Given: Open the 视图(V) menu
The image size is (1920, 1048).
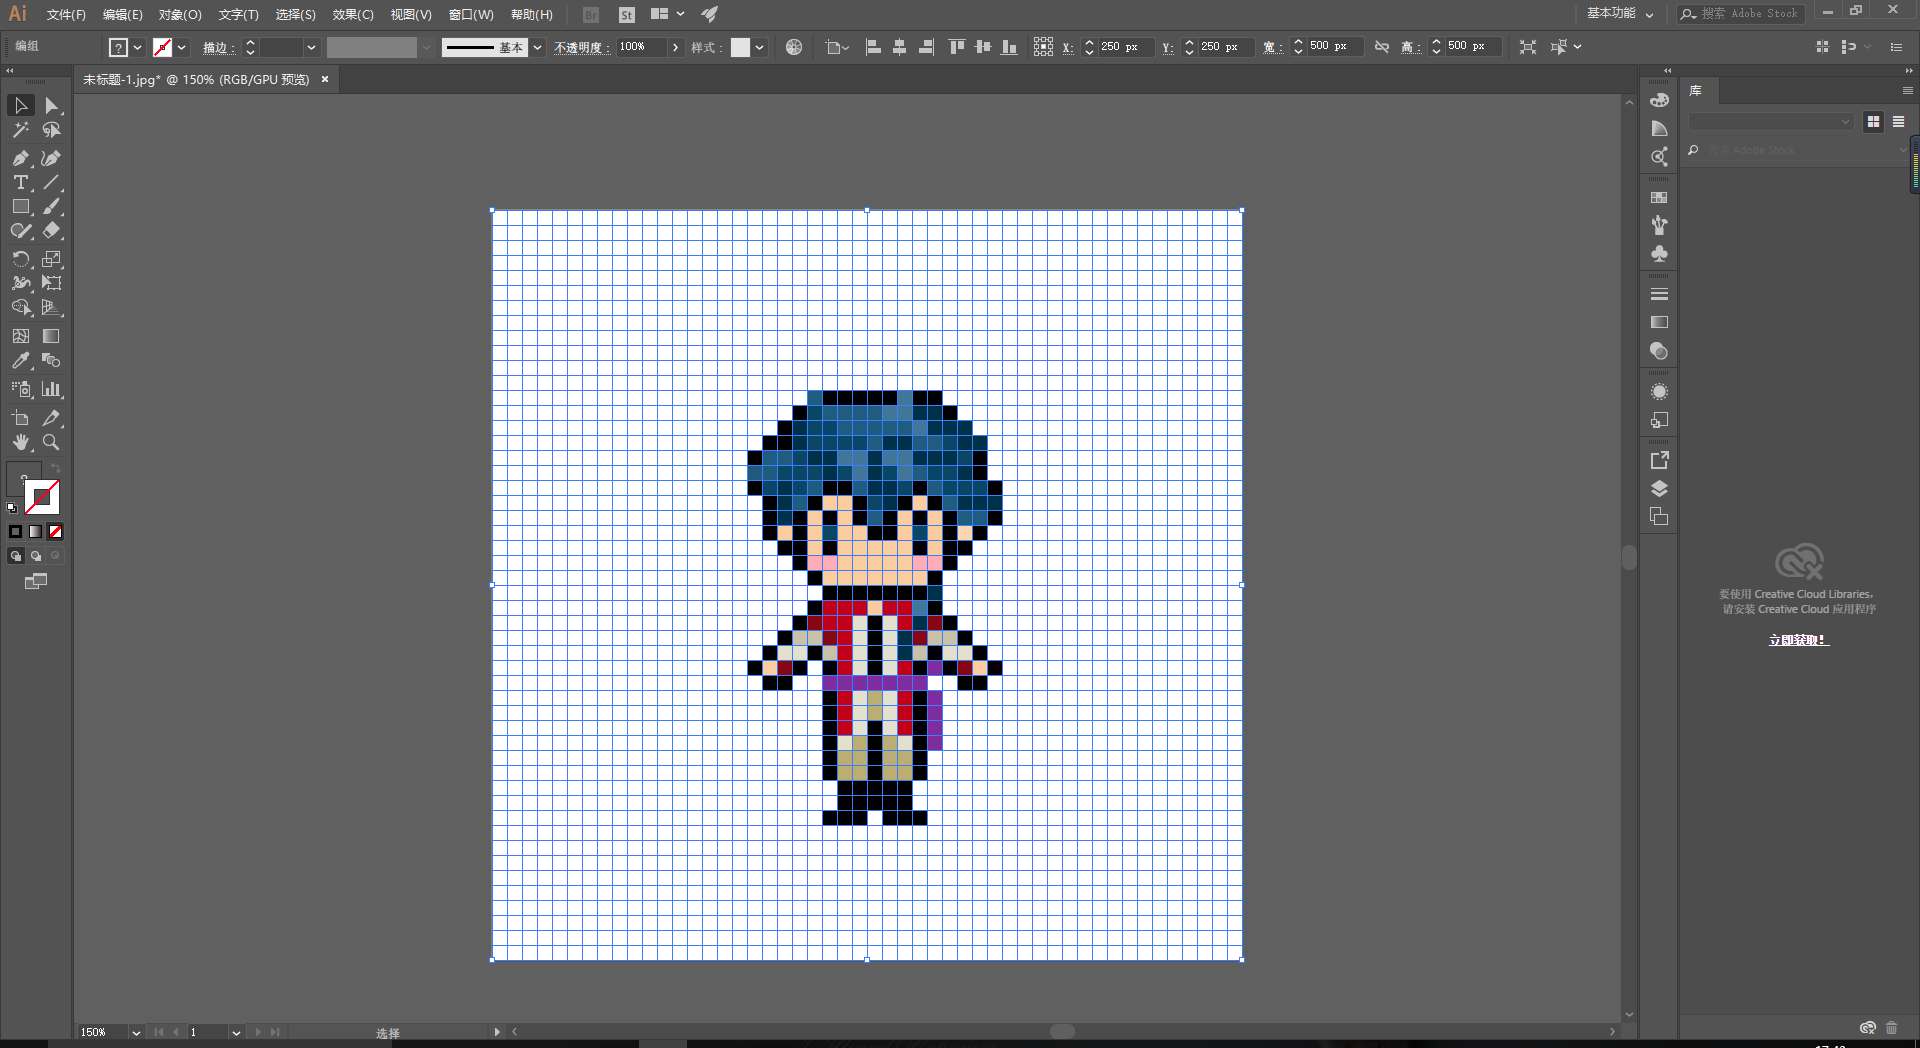Looking at the screenshot, I should 411,15.
